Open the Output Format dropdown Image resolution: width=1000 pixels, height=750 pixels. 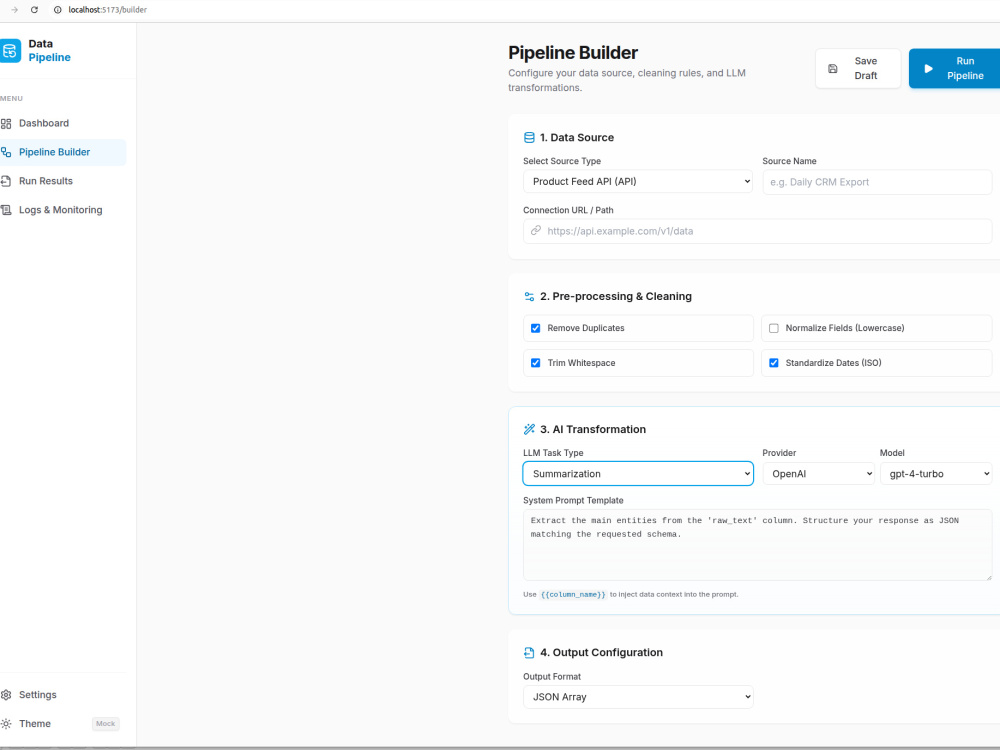click(638, 697)
